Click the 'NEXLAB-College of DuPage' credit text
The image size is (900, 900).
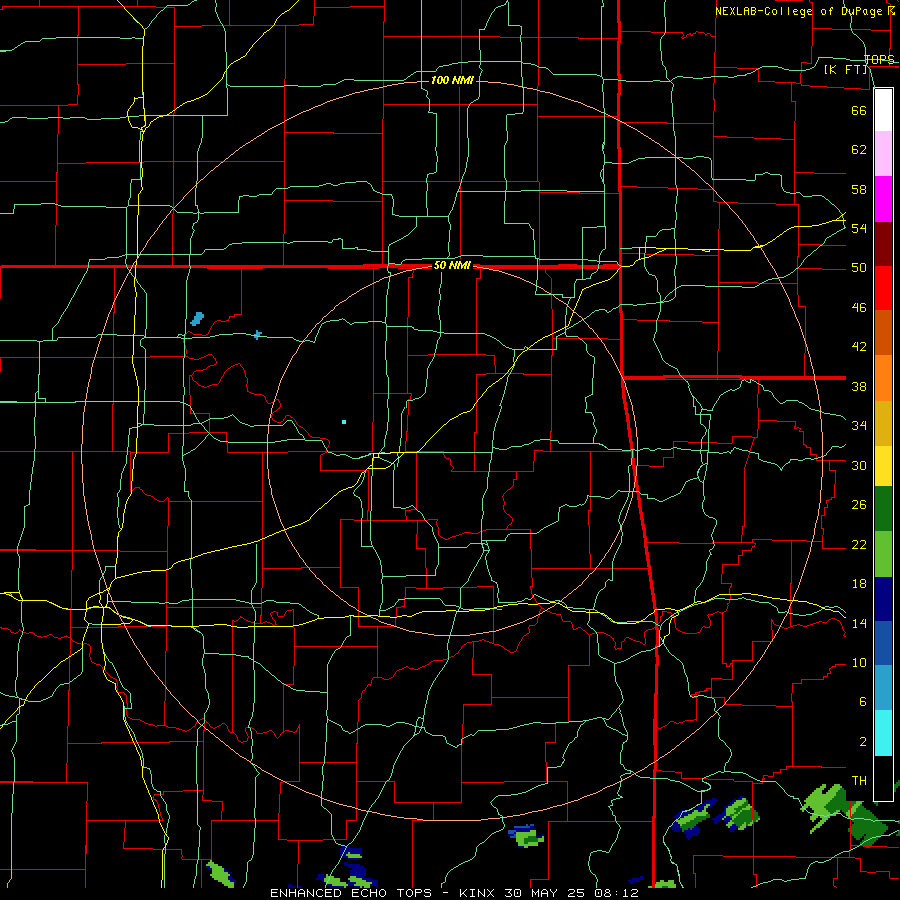[798, 11]
